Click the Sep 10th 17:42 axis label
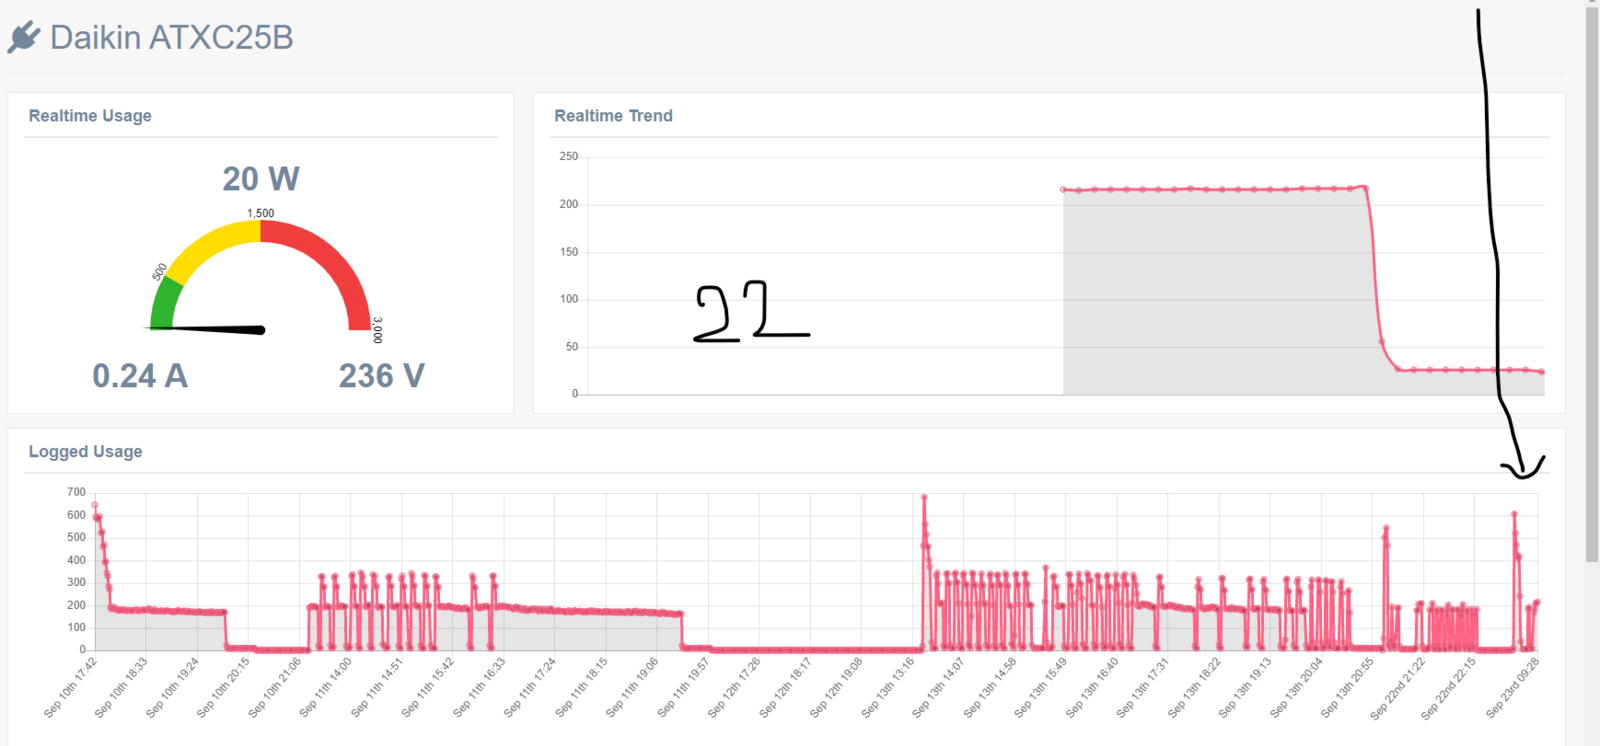 pos(70,687)
